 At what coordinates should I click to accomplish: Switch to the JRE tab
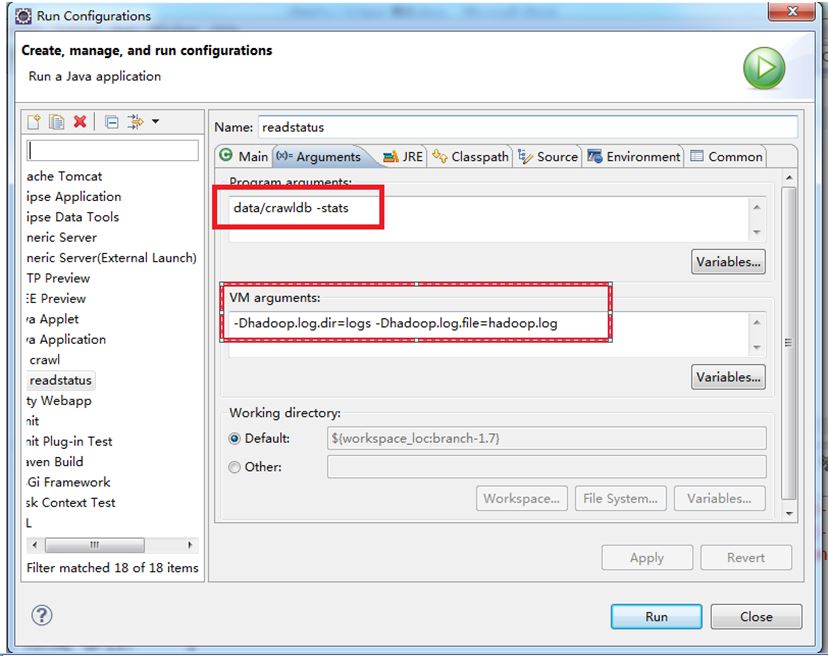403,156
